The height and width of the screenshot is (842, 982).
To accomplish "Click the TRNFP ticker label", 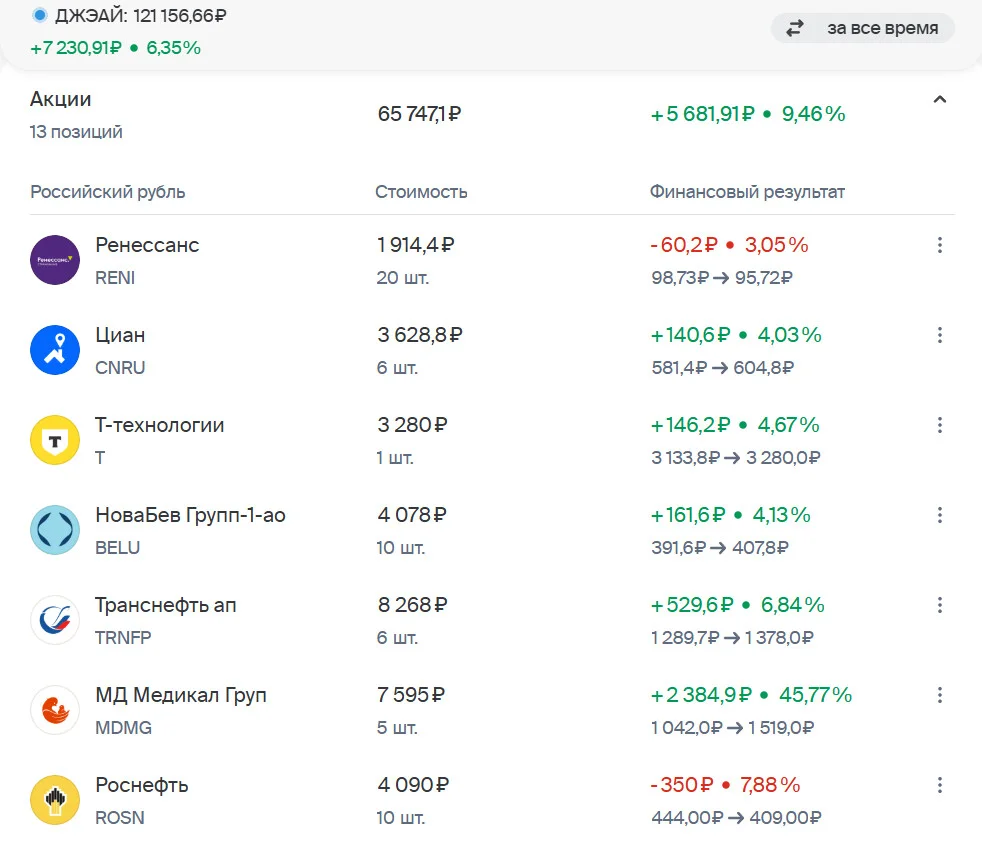I will coord(123,638).
